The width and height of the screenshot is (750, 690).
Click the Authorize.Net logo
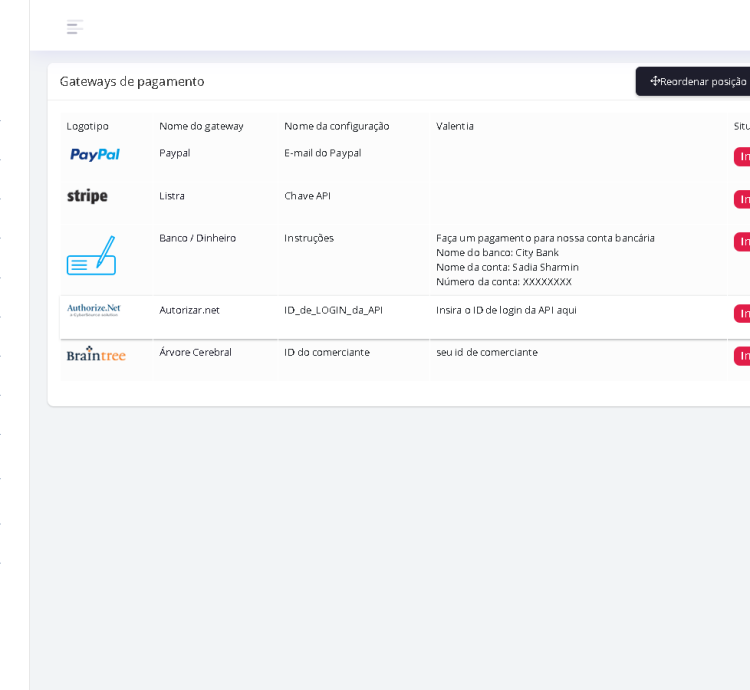94,311
